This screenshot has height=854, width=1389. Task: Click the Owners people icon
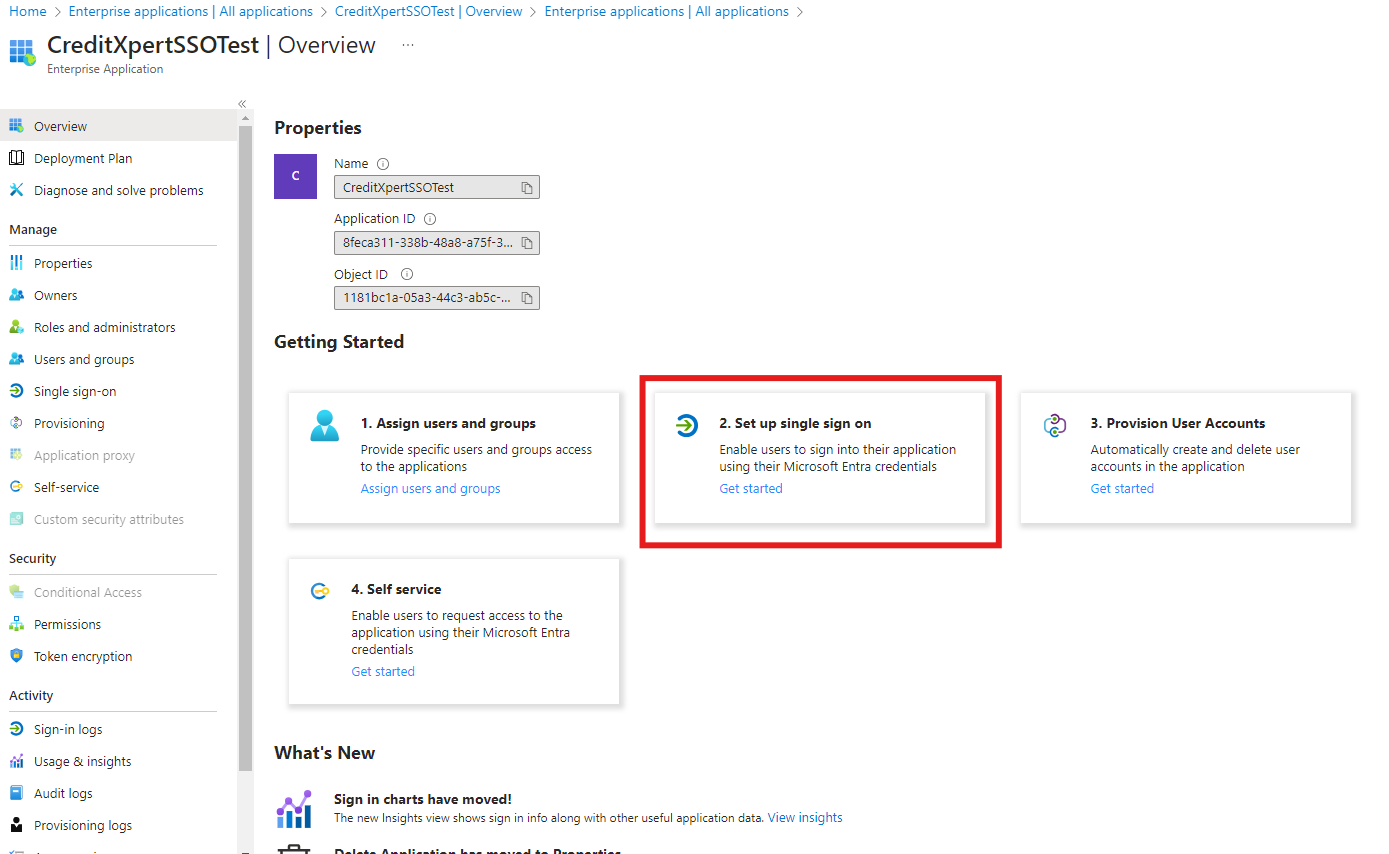click(x=16, y=295)
